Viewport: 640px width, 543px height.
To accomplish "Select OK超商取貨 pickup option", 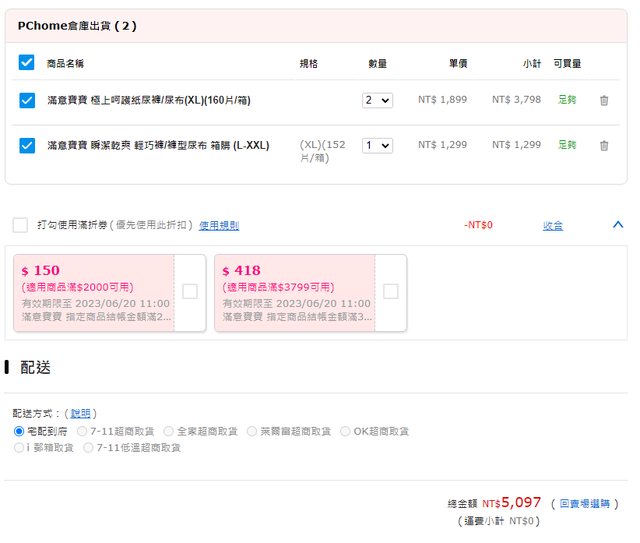I will (x=346, y=431).
